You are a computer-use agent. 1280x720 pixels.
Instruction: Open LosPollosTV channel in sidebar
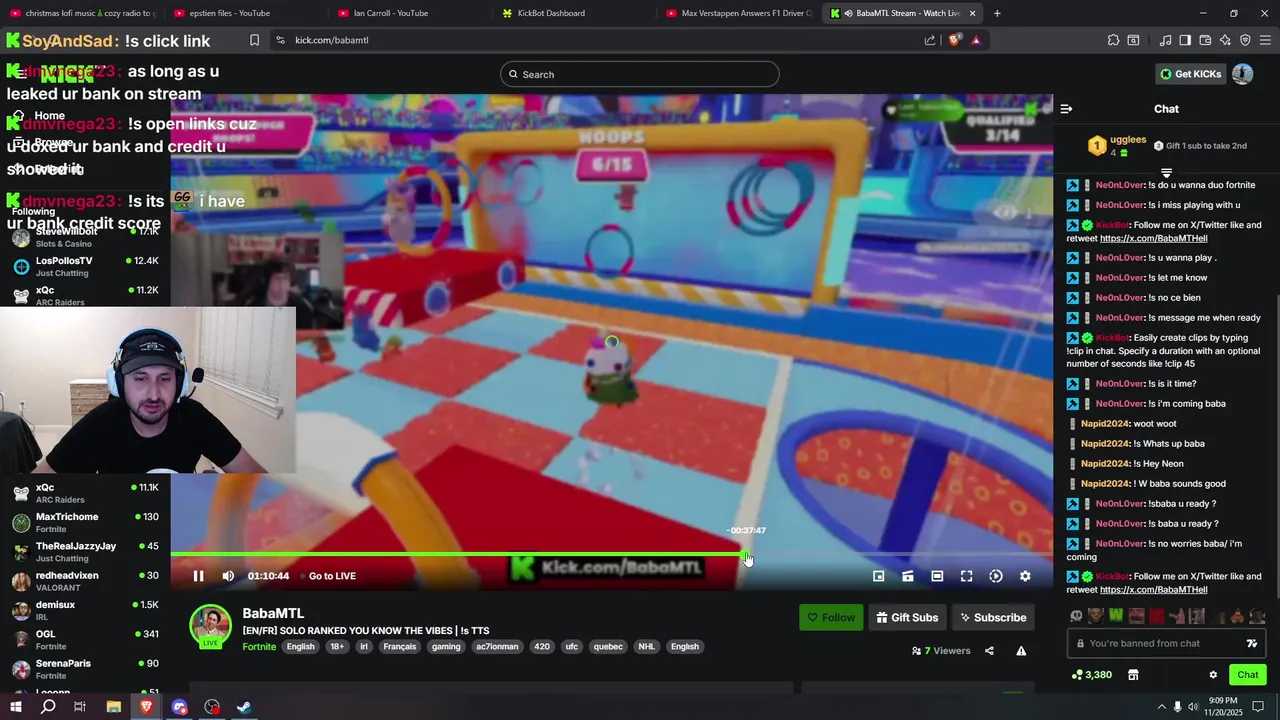pos(85,266)
